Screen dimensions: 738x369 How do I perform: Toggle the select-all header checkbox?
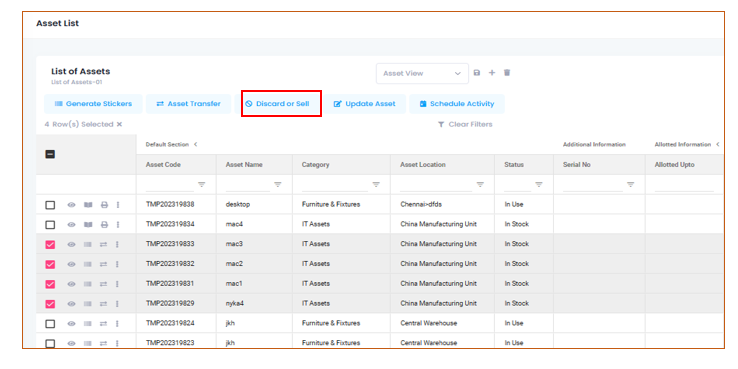50,154
